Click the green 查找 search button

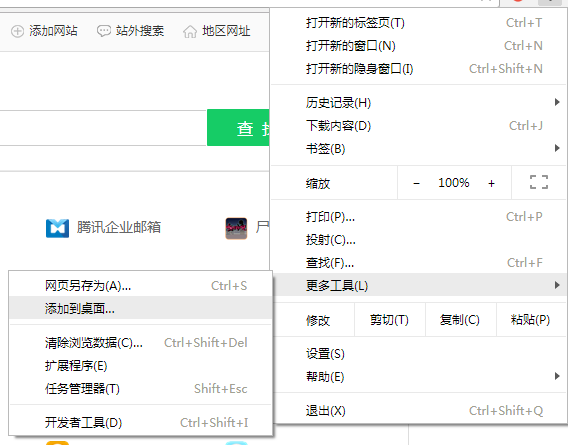tap(238, 128)
